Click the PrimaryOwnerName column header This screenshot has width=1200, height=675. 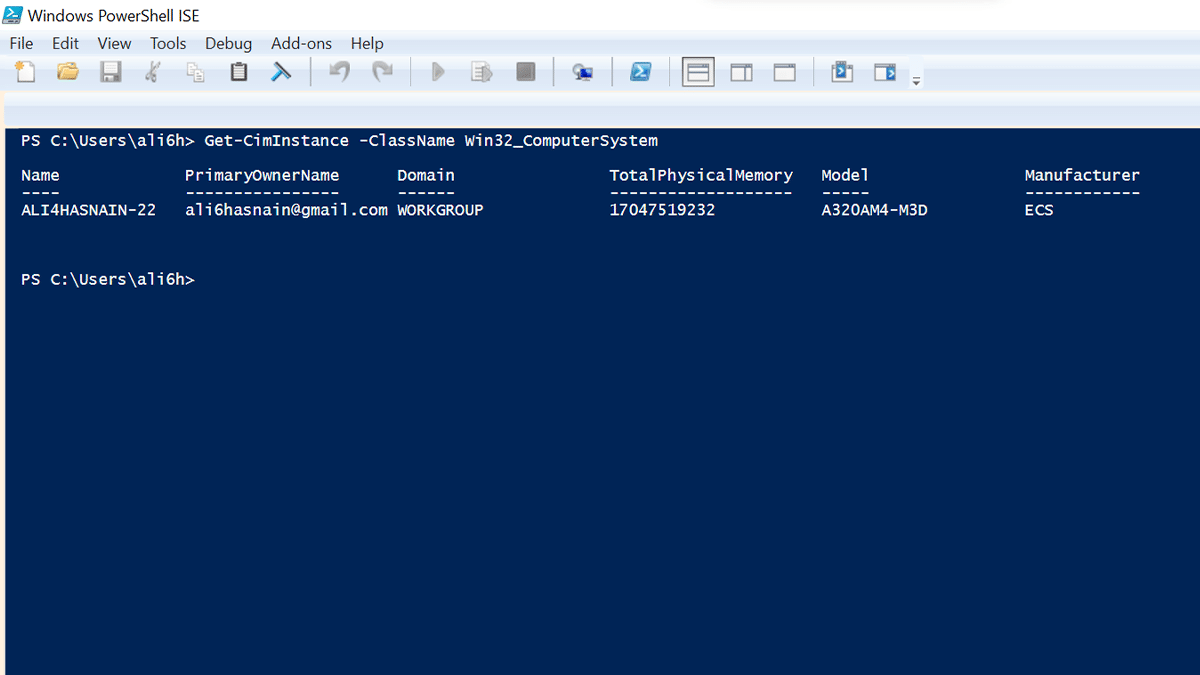262,175
